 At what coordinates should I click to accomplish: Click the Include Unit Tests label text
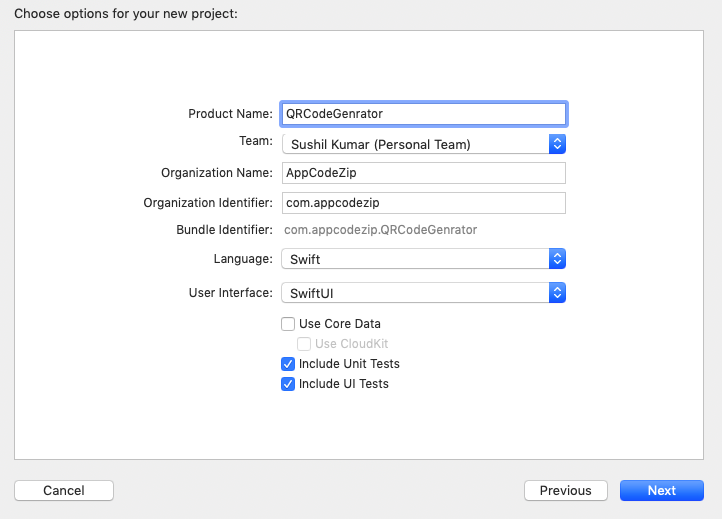click(x=349, y=364)
